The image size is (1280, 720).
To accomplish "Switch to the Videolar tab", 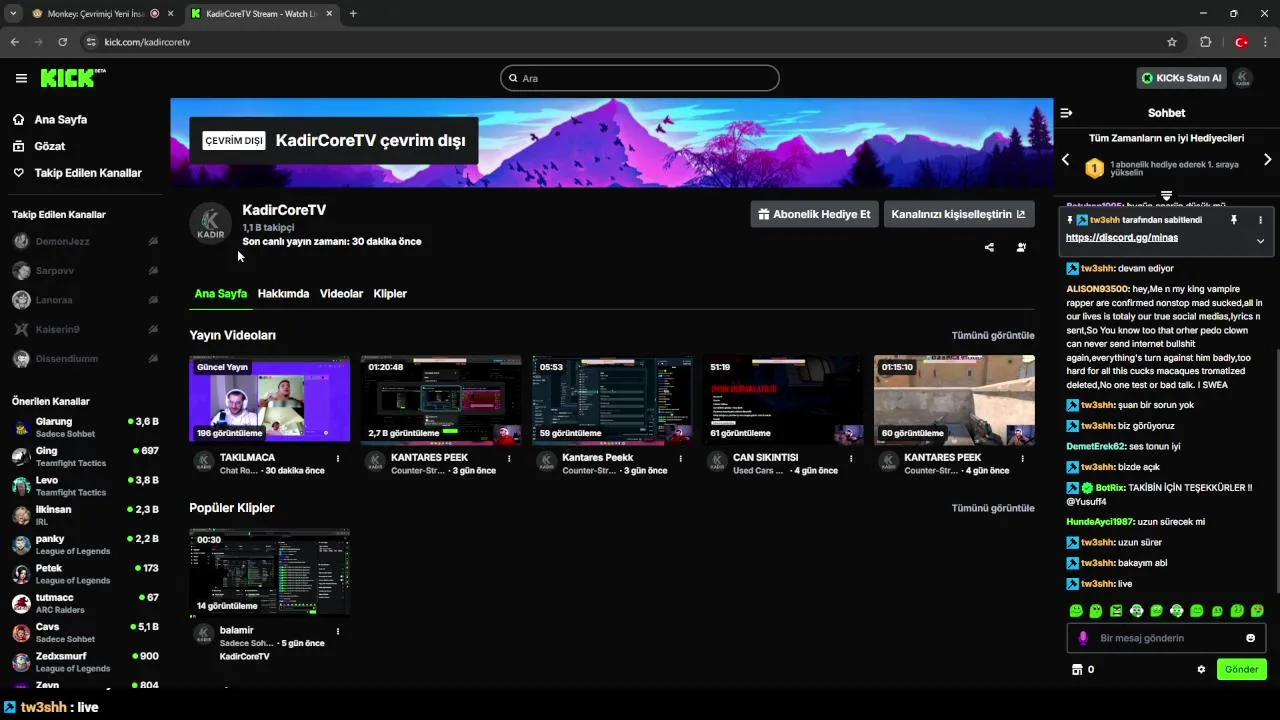I will (341, 294).
